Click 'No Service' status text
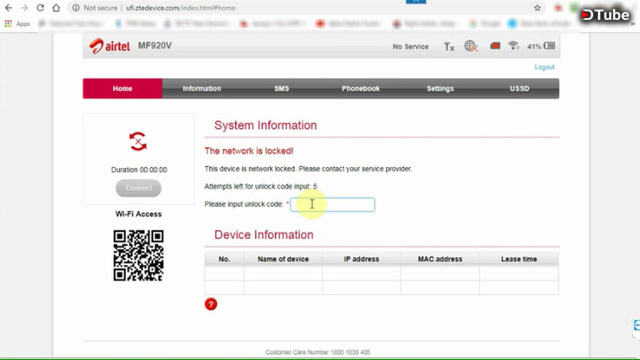This screenshot has height=360, width=640. [x=411, y=47]
